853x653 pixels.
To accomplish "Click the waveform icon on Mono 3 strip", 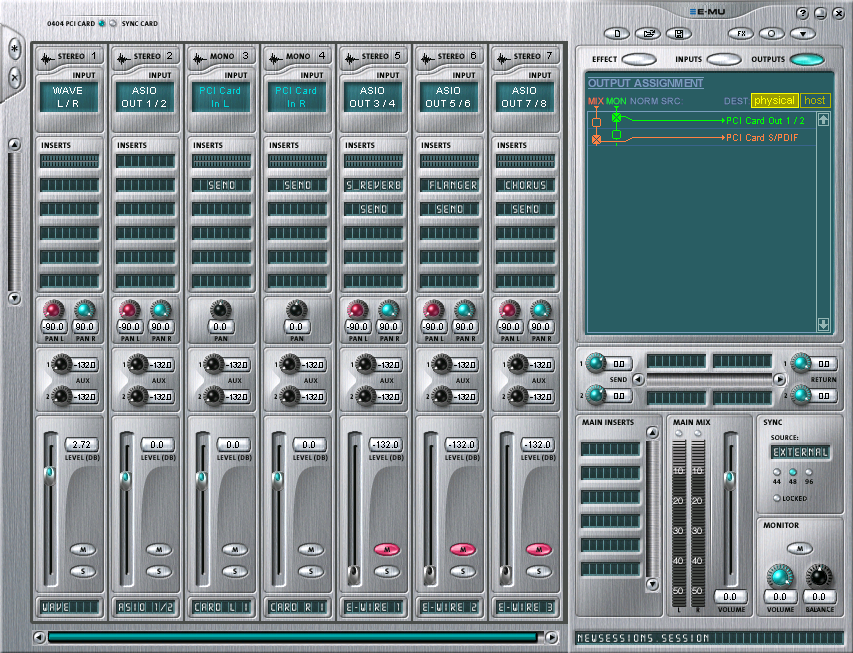I will click(200, 57).
